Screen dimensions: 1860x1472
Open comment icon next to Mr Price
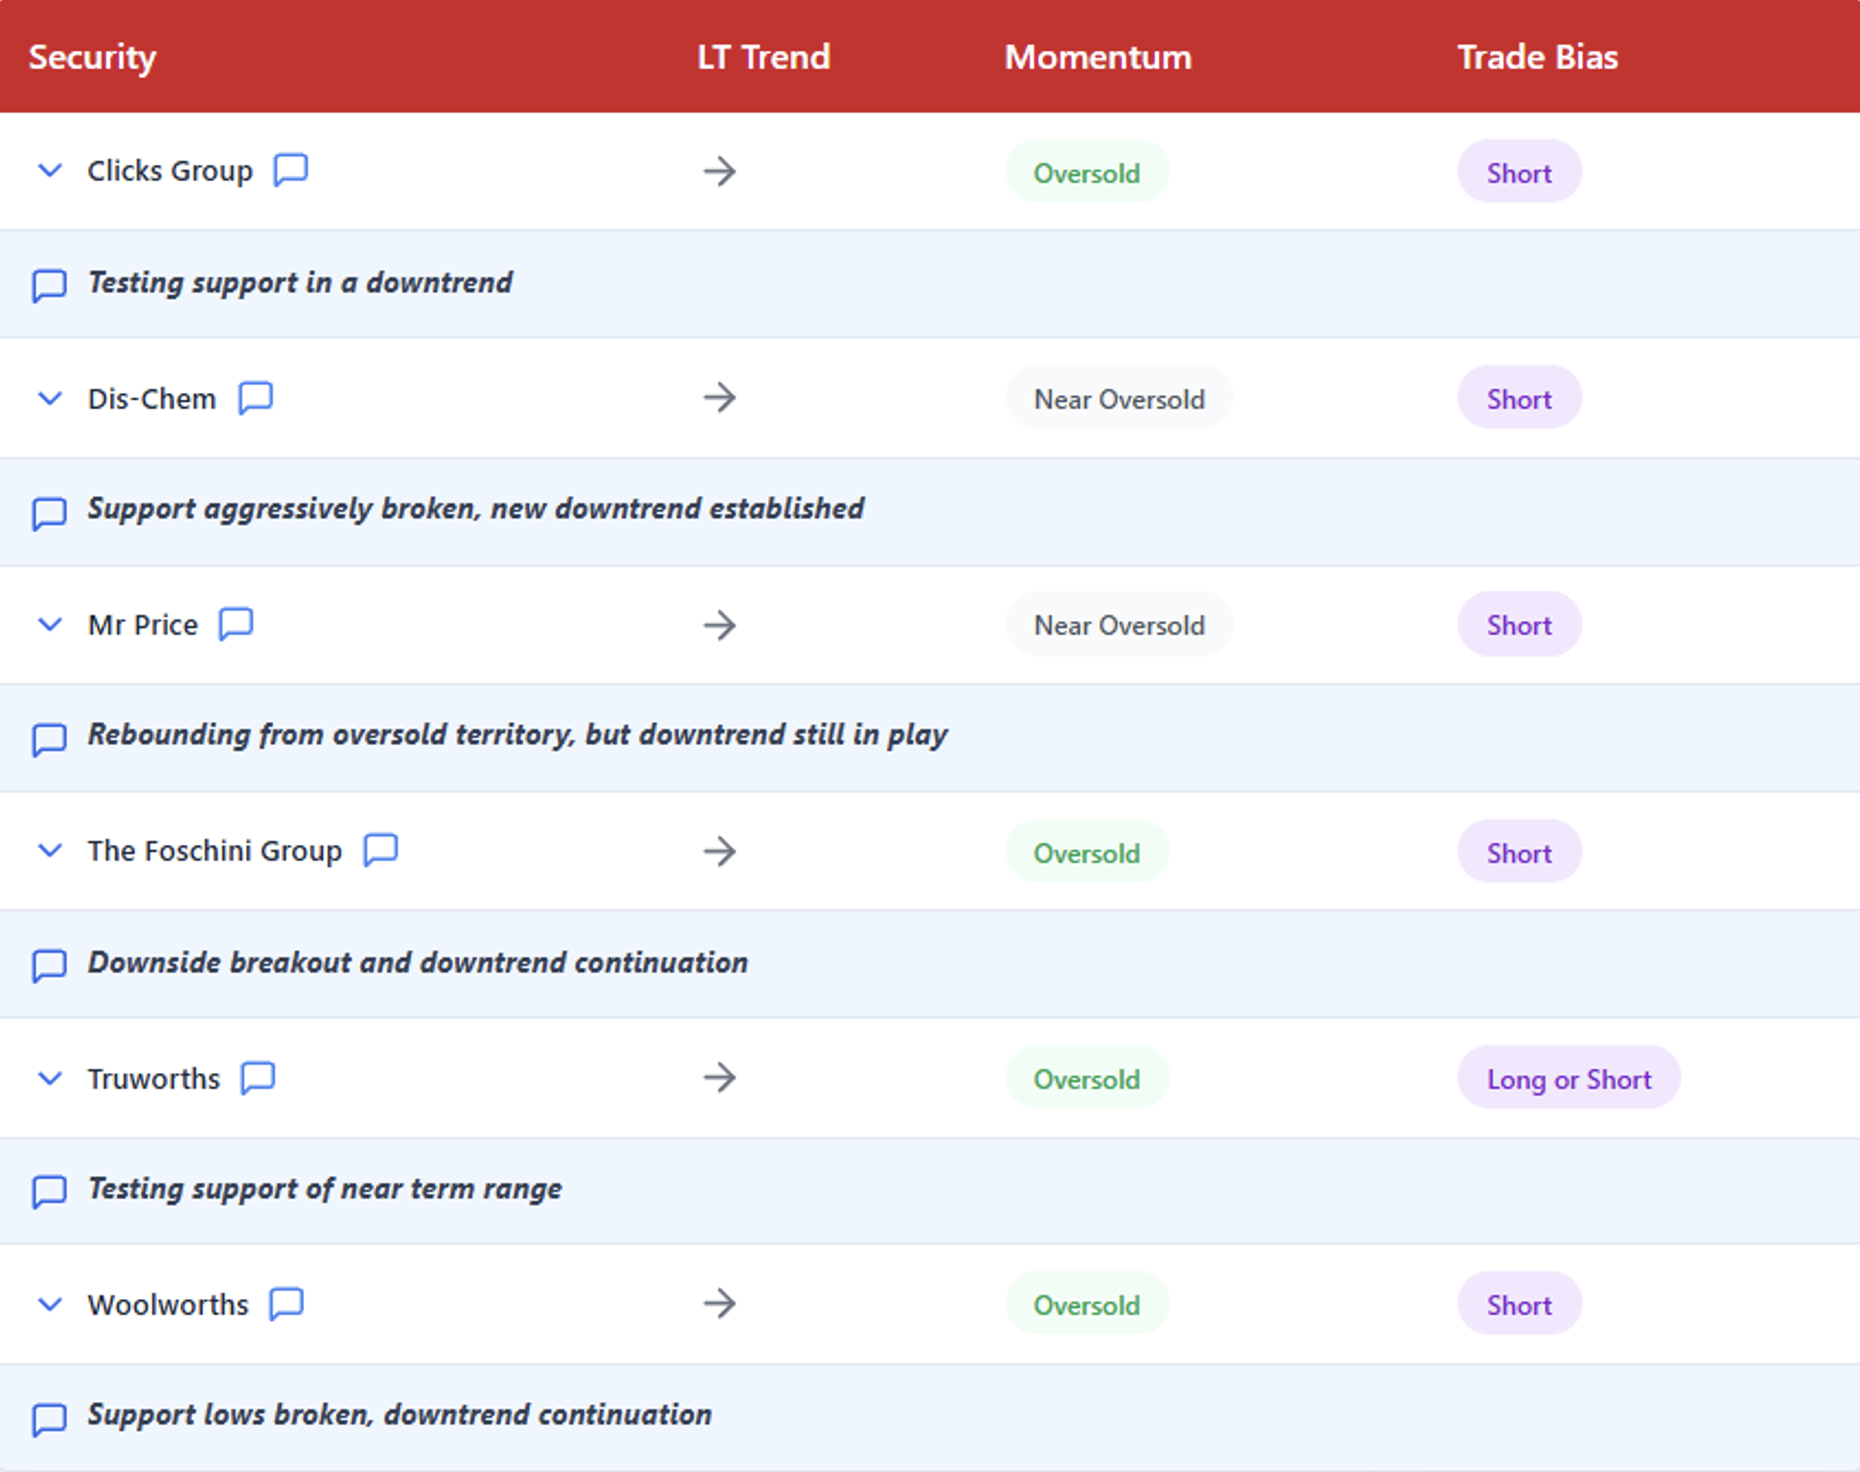point(236,624)
